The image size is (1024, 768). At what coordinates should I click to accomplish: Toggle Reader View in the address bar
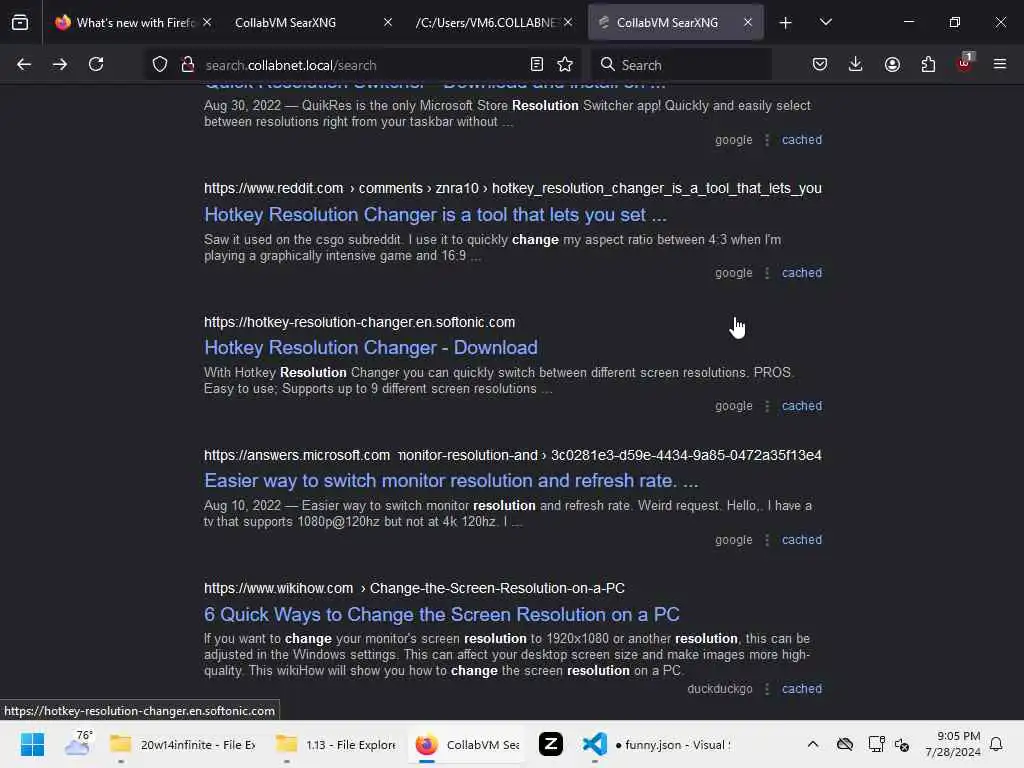536,64
